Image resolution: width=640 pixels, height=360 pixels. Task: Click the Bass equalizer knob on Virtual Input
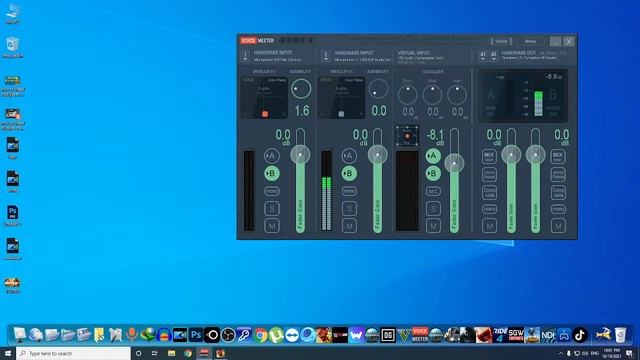click(x=407, y=95)
